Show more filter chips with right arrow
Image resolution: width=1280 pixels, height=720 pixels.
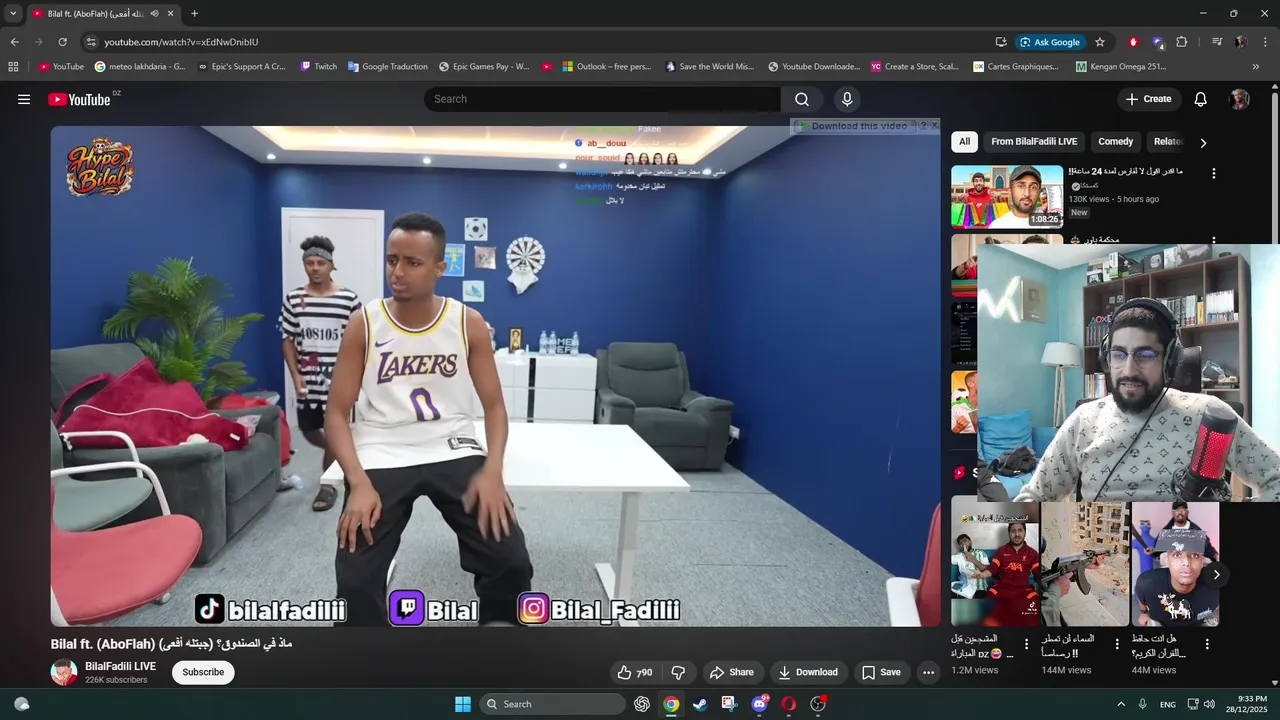click(1203, 142)
